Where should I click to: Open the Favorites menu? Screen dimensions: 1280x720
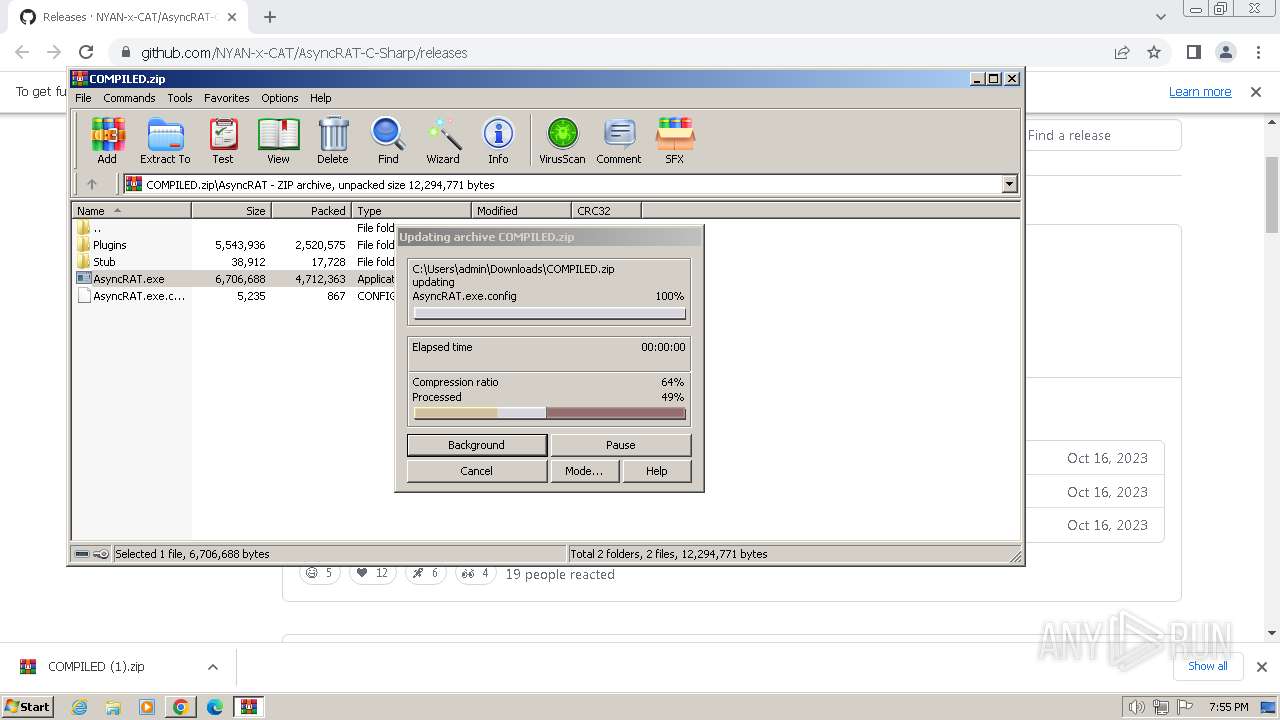pyautogui.click(x=227, y=98)
